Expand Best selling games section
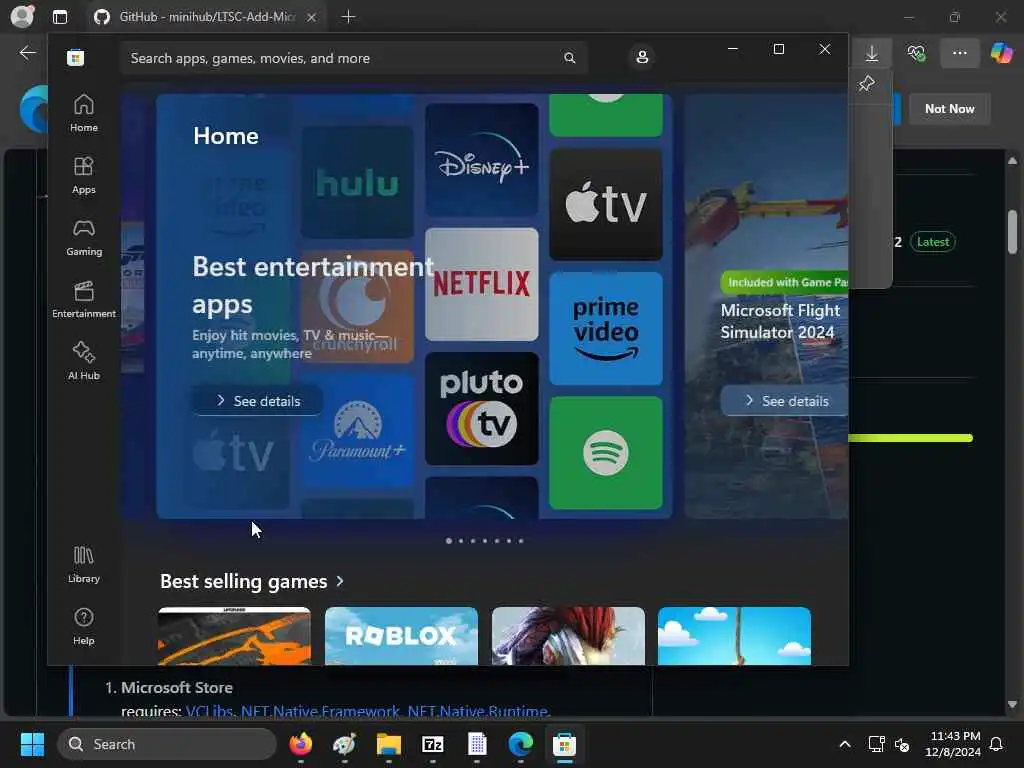This screenshot has width=1024, height=768. tap(251, 581)
